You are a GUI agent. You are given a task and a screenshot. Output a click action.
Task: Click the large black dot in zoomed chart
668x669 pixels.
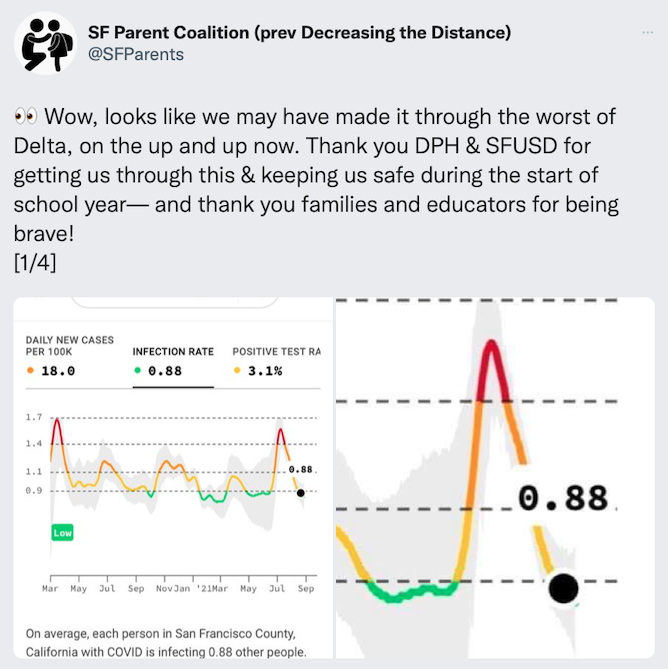[563, 588]
